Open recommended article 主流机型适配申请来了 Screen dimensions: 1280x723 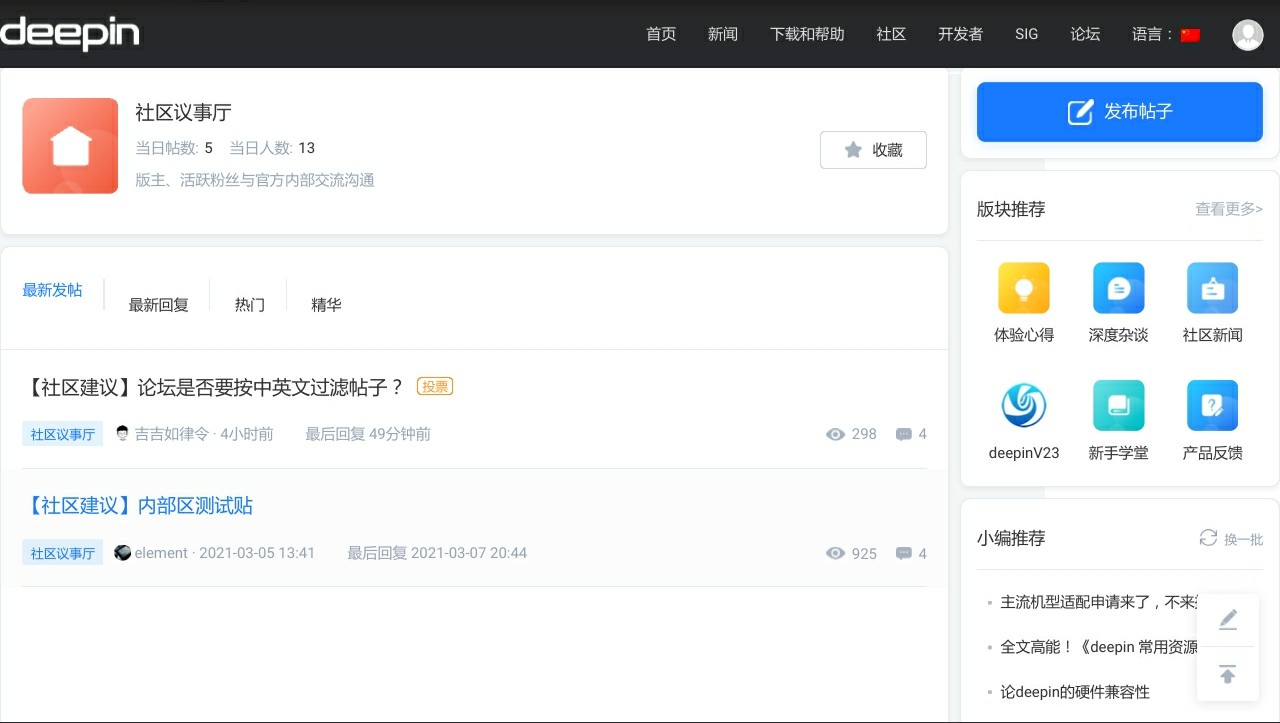[x=1098, y=602]
